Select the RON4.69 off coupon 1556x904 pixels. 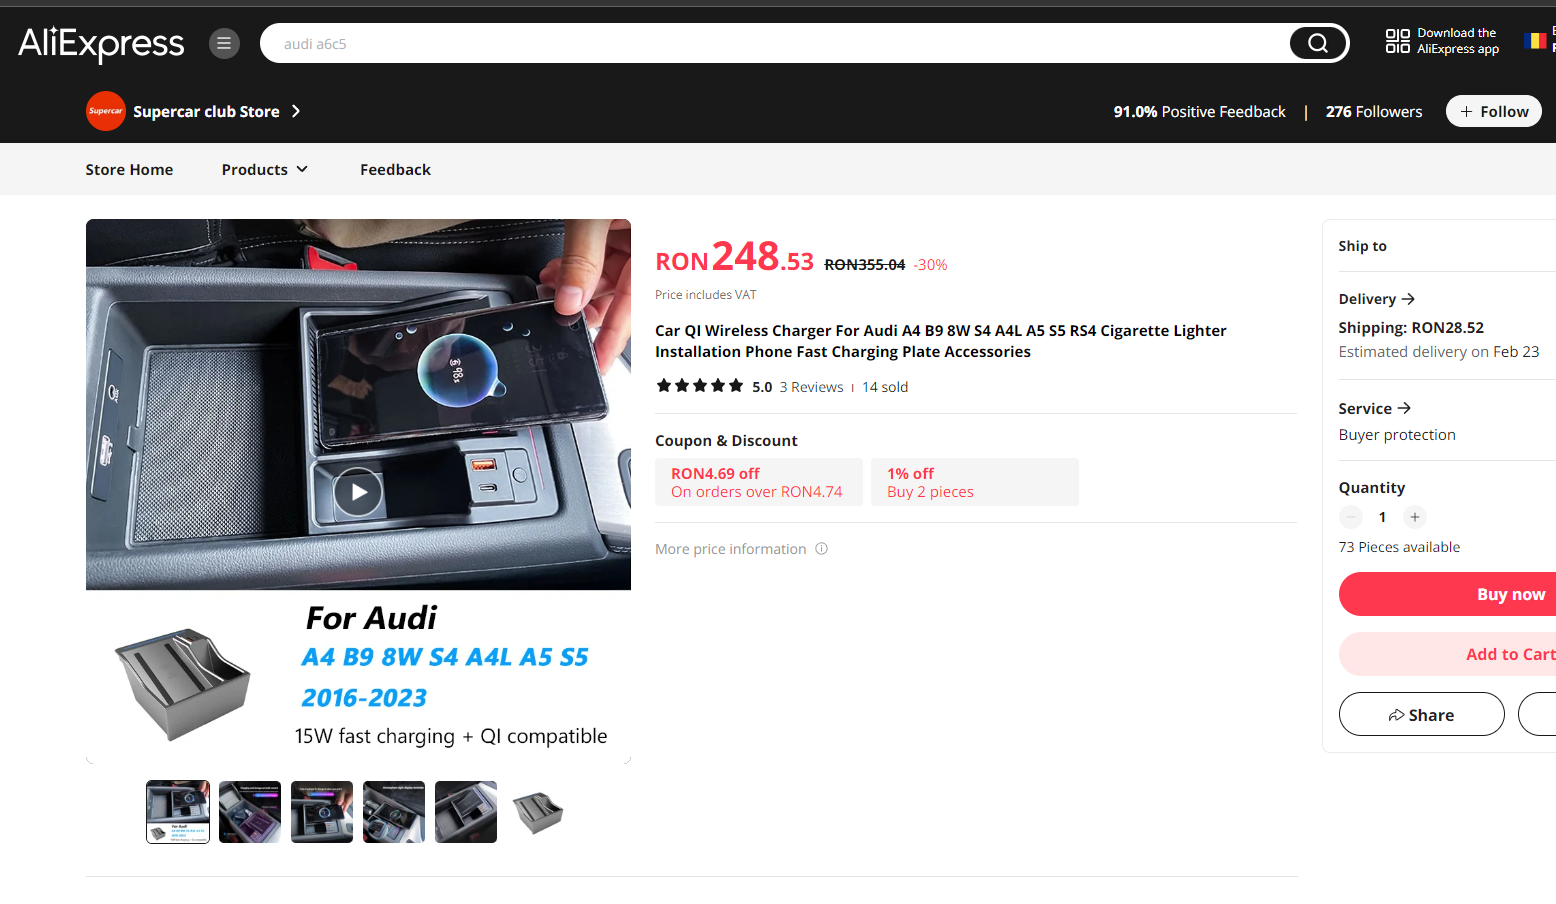point(759,482)
